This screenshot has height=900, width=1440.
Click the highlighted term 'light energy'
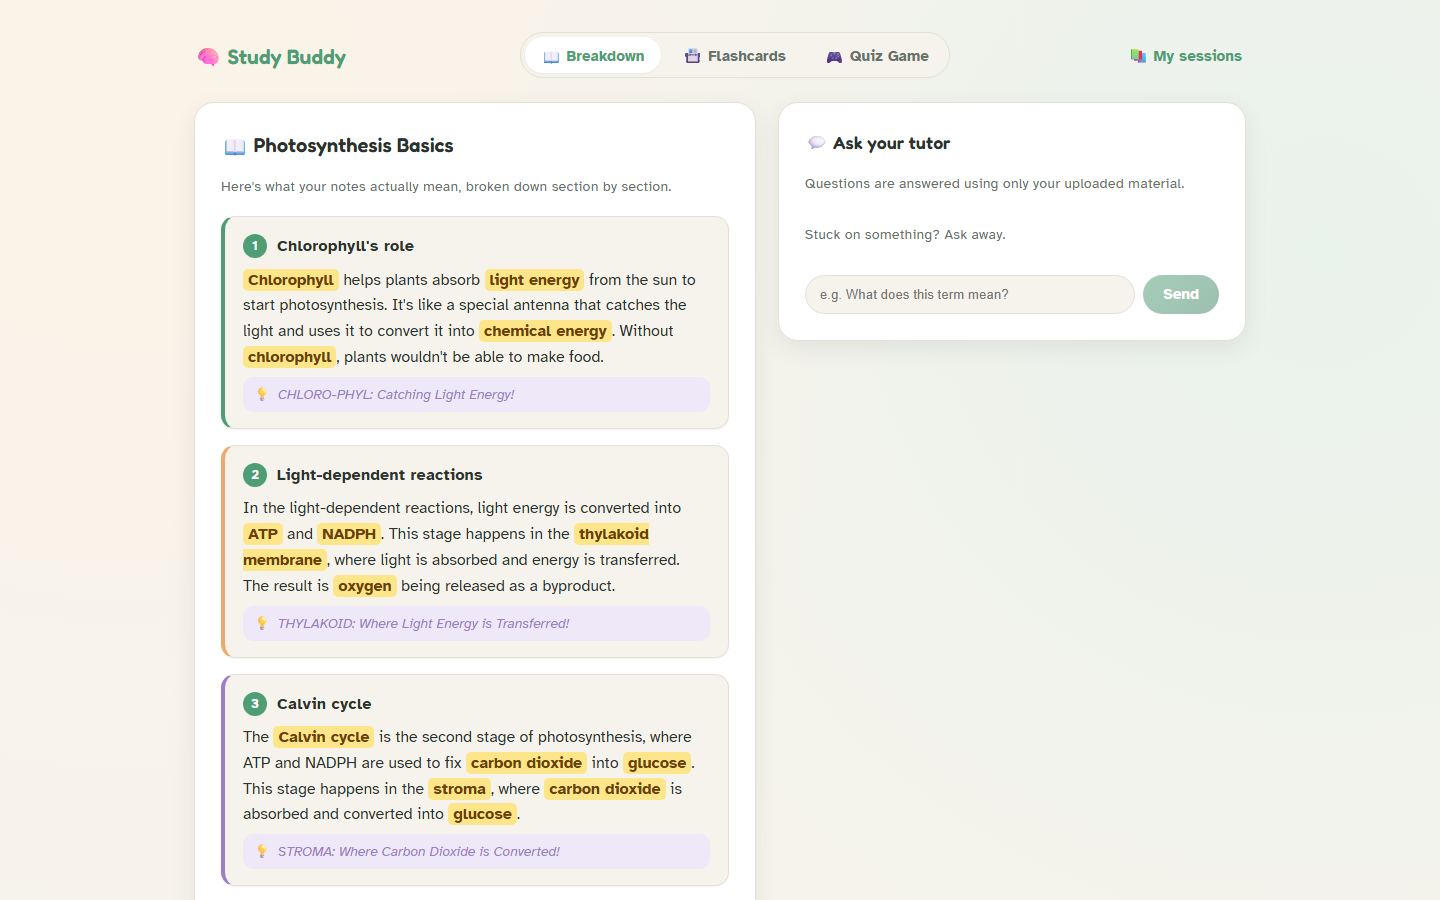click(534, 280)
